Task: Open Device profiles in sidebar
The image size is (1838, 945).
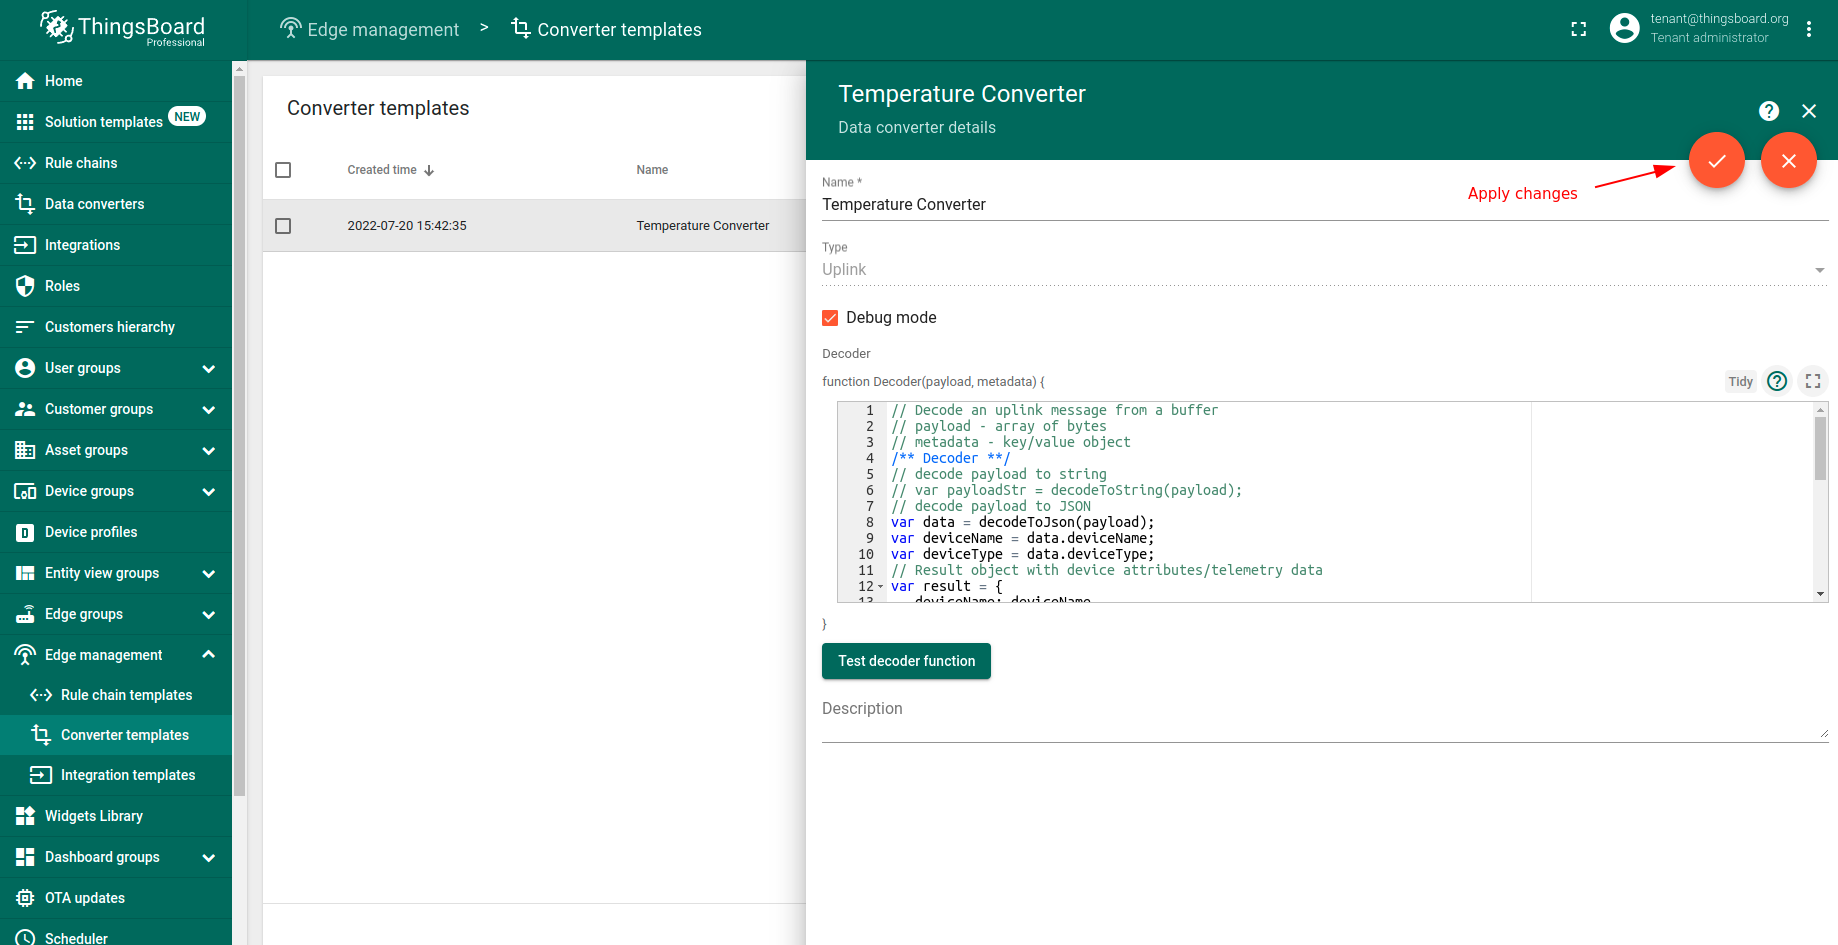Action: 116,532
